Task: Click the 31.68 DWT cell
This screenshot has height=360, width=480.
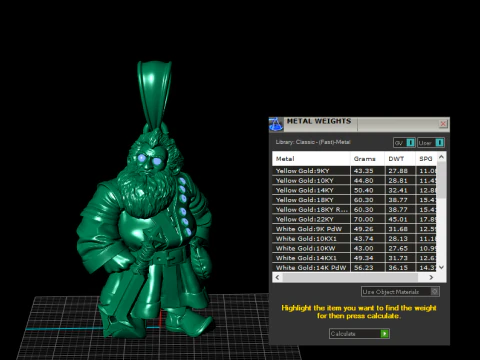Action: [x=400, y=229]
